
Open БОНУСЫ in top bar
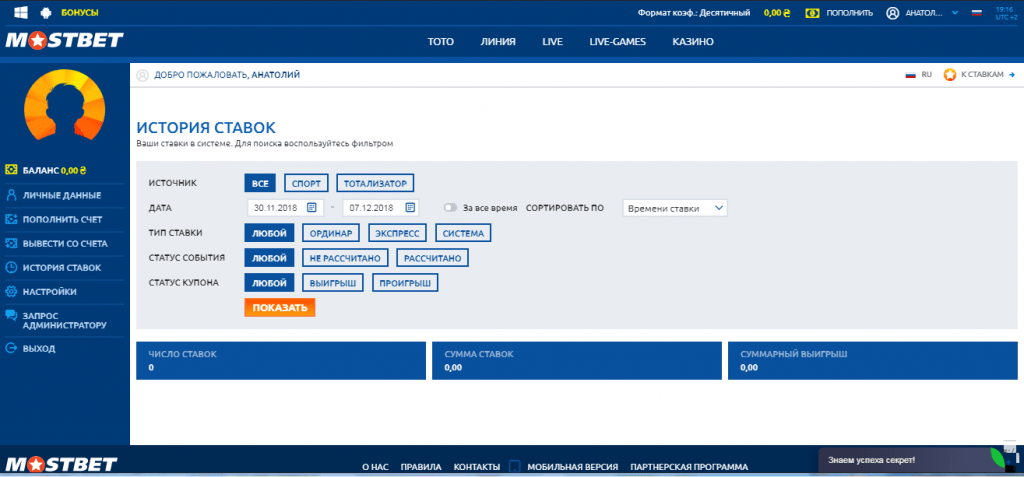[80, 12]
